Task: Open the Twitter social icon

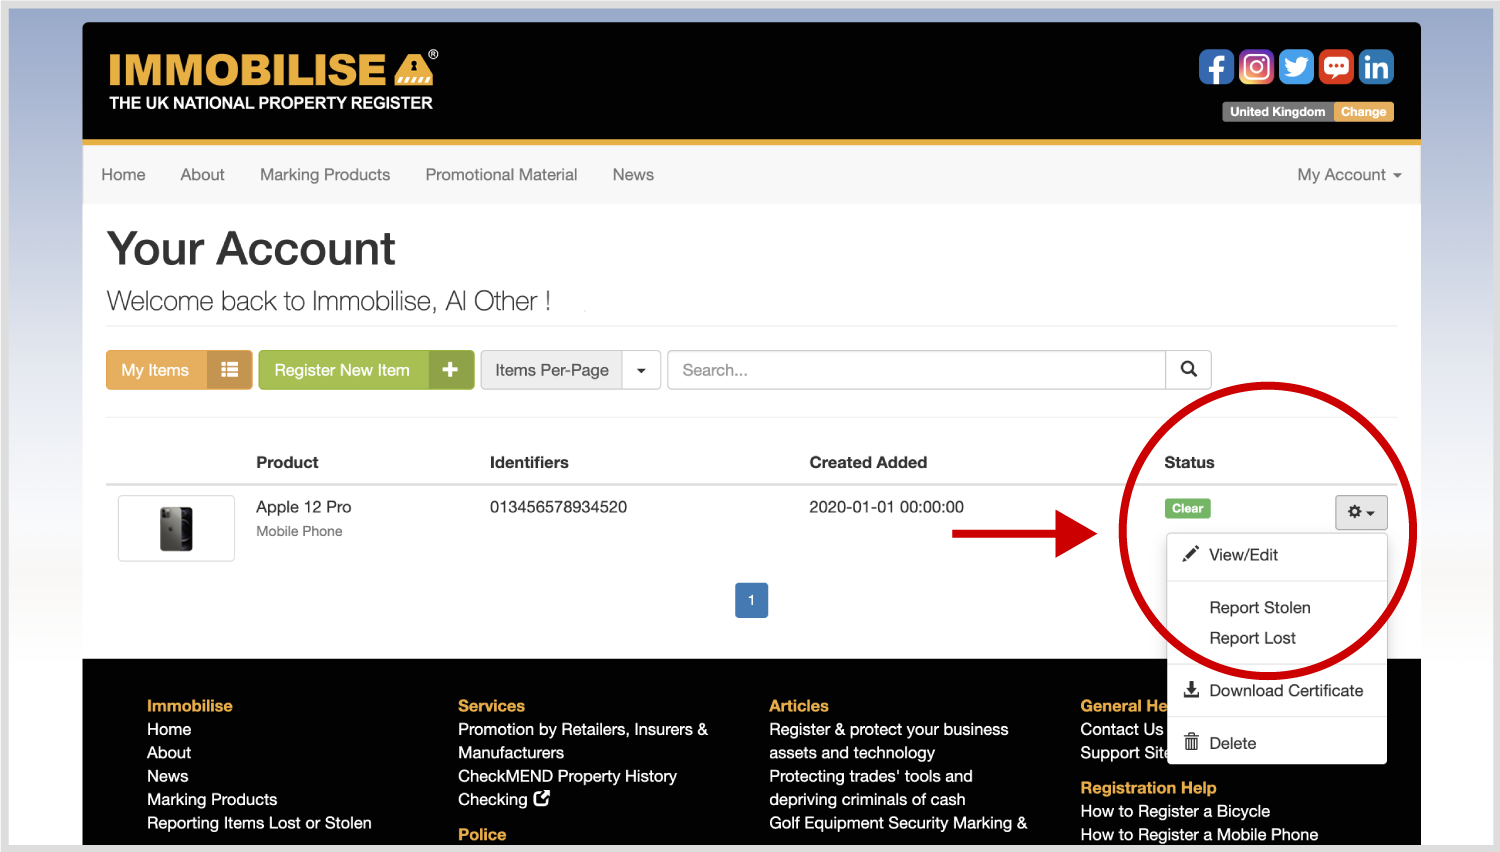Action: click(x=1296, y=67)
